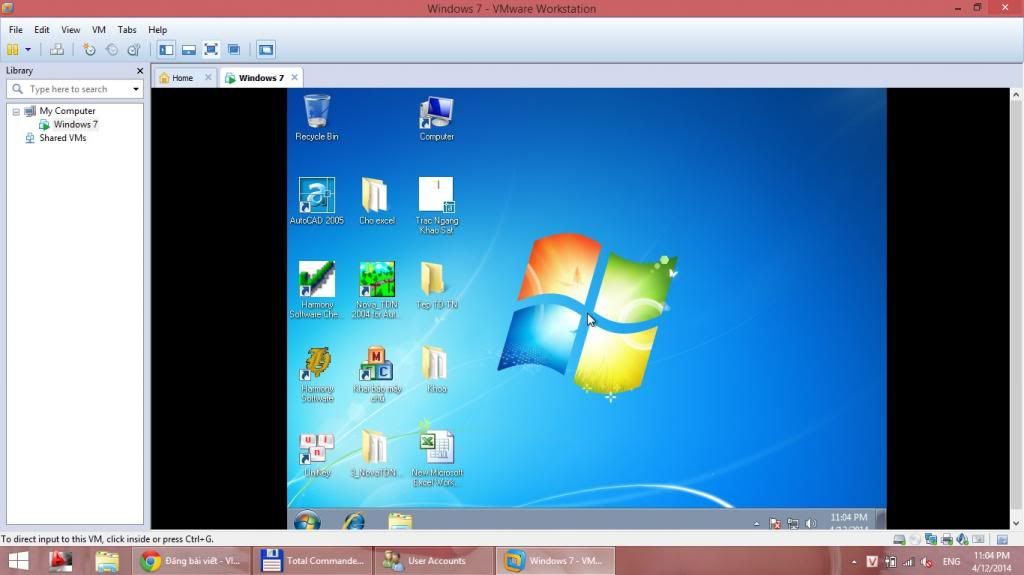Click the printer device status icon

coord(946,540)
